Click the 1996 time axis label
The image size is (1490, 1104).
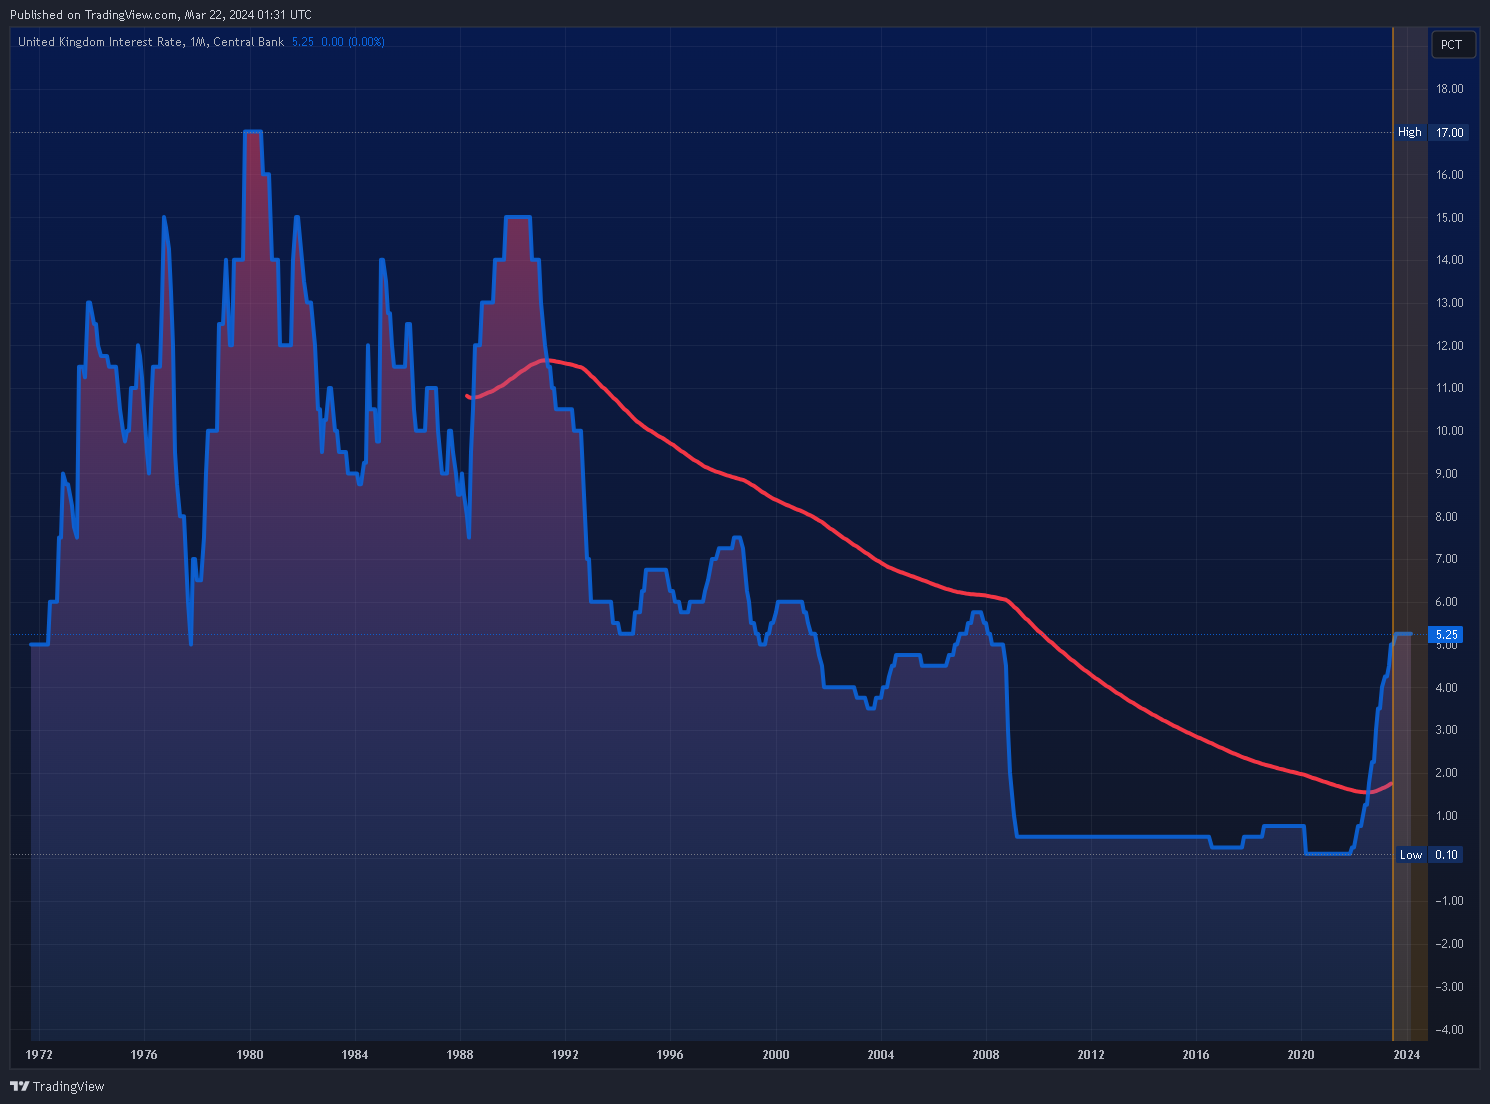pyautogui.click(x=670, y=1055)
